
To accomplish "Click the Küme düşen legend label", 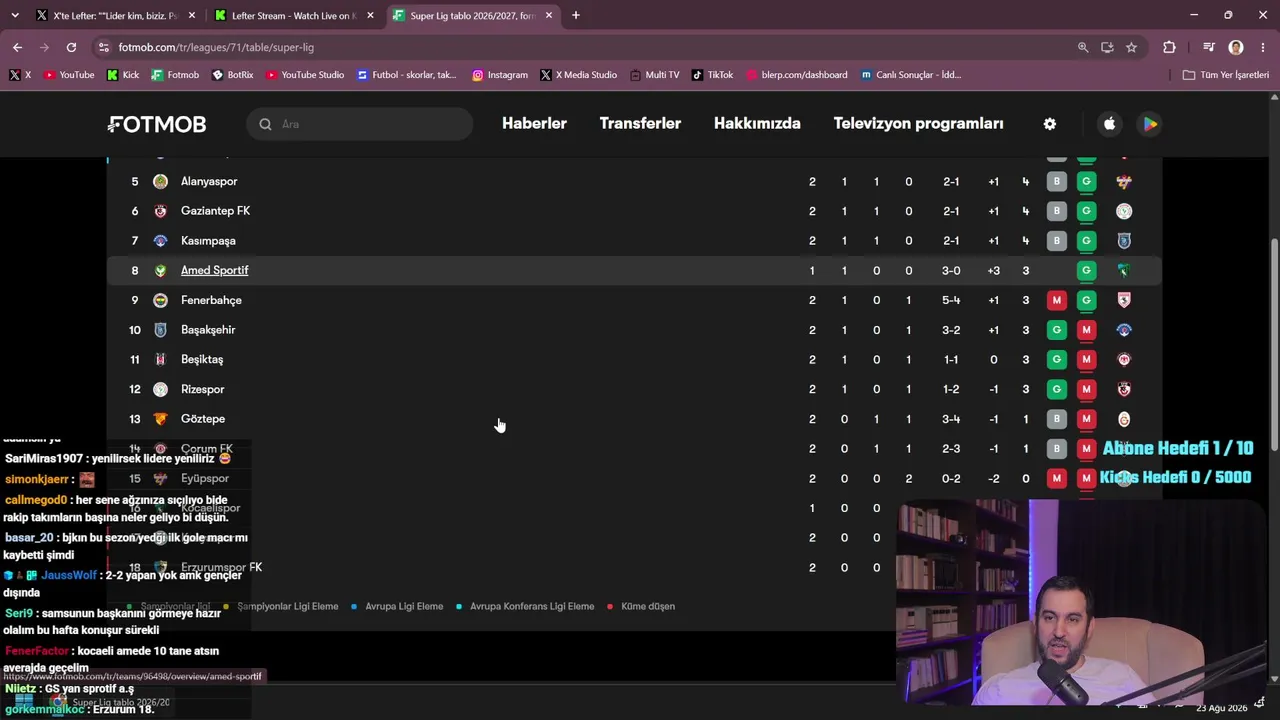I will (648, 606).
